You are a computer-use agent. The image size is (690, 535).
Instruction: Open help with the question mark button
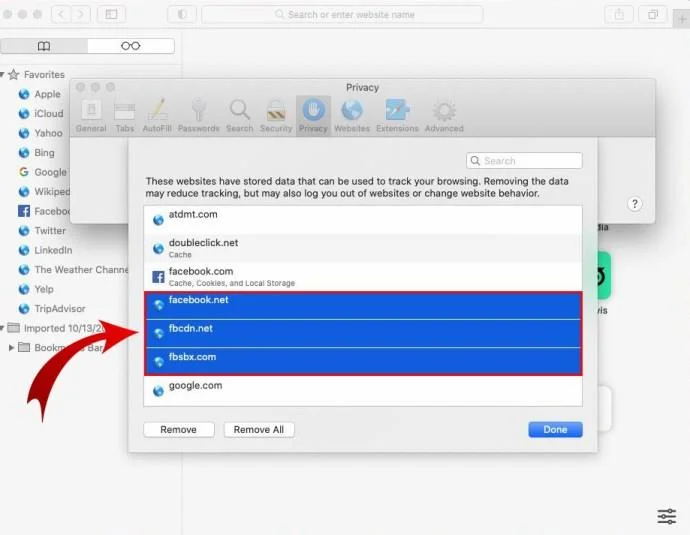[635, 204]
